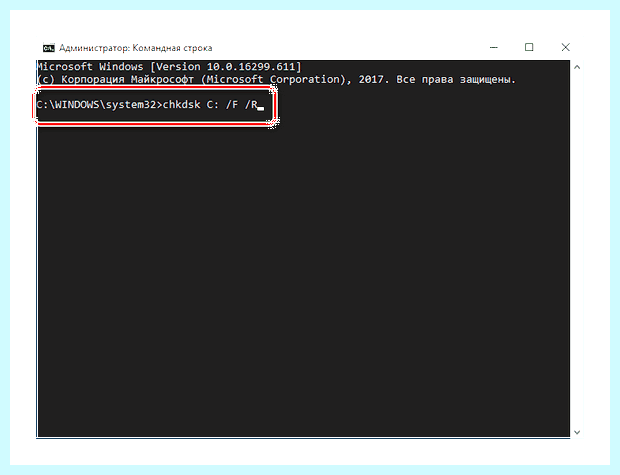The width and height of the screenshot is (620, 475).
Task: Click the 'Microsoft Windows [Version 10.0.16299.611]' line
Action: (169, 67)
